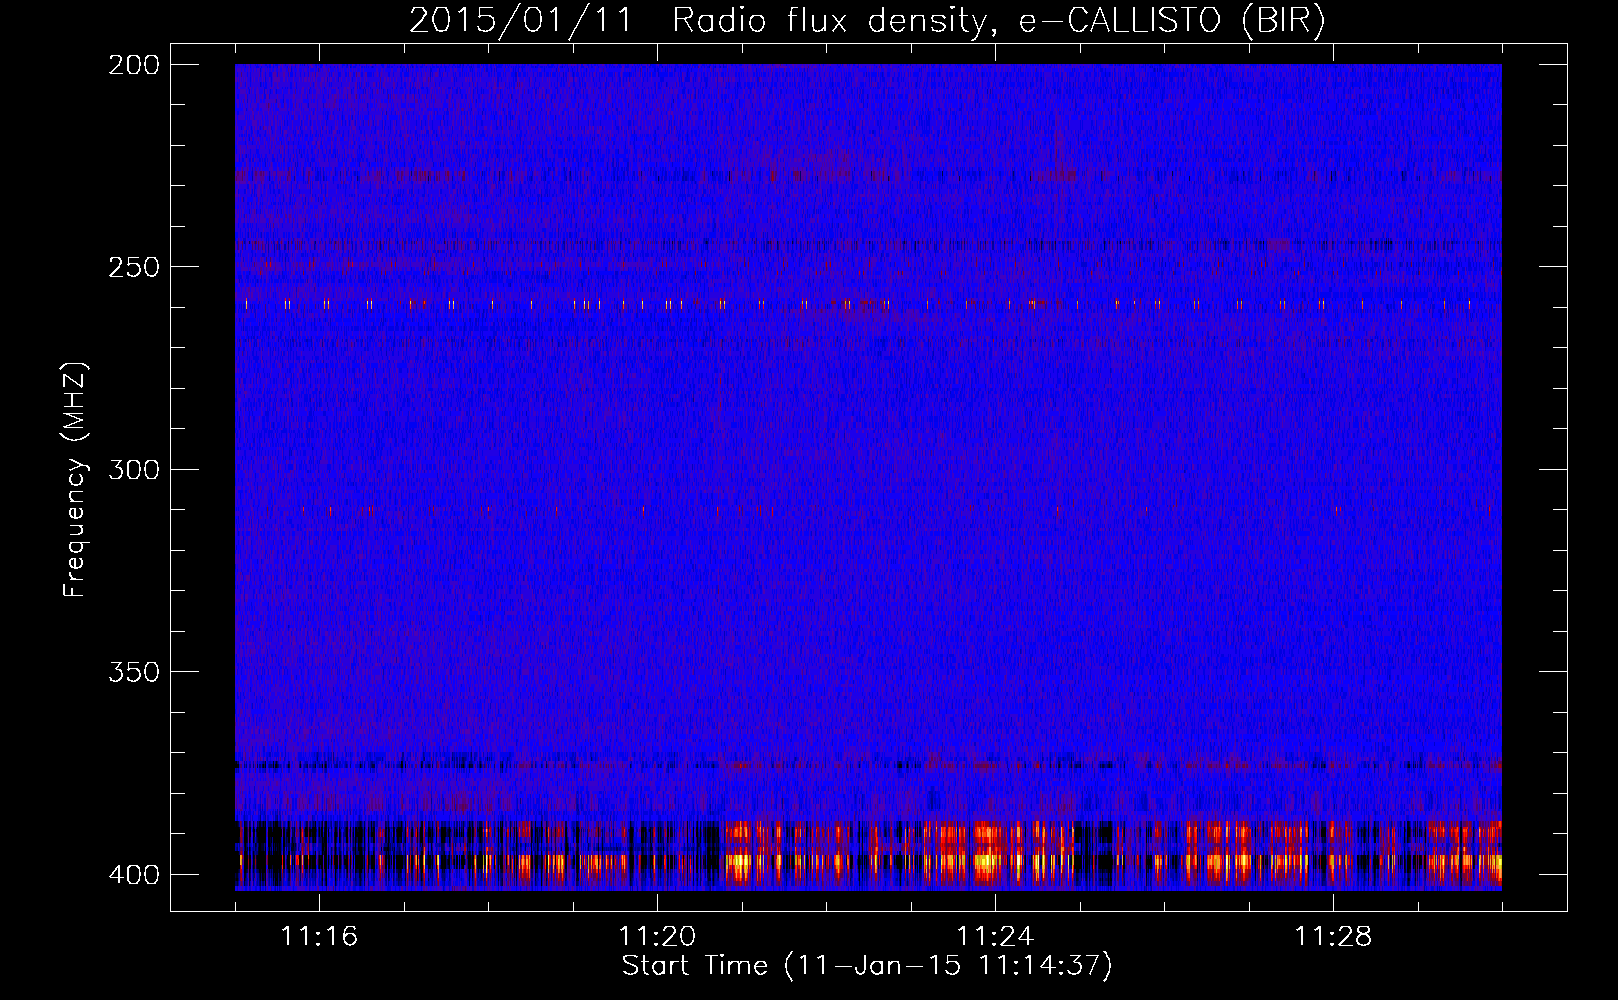Click the 'Start Time (11-Jan-15 11:14:37)' label
This screenshot has height=1000, width=1618.
867,966
